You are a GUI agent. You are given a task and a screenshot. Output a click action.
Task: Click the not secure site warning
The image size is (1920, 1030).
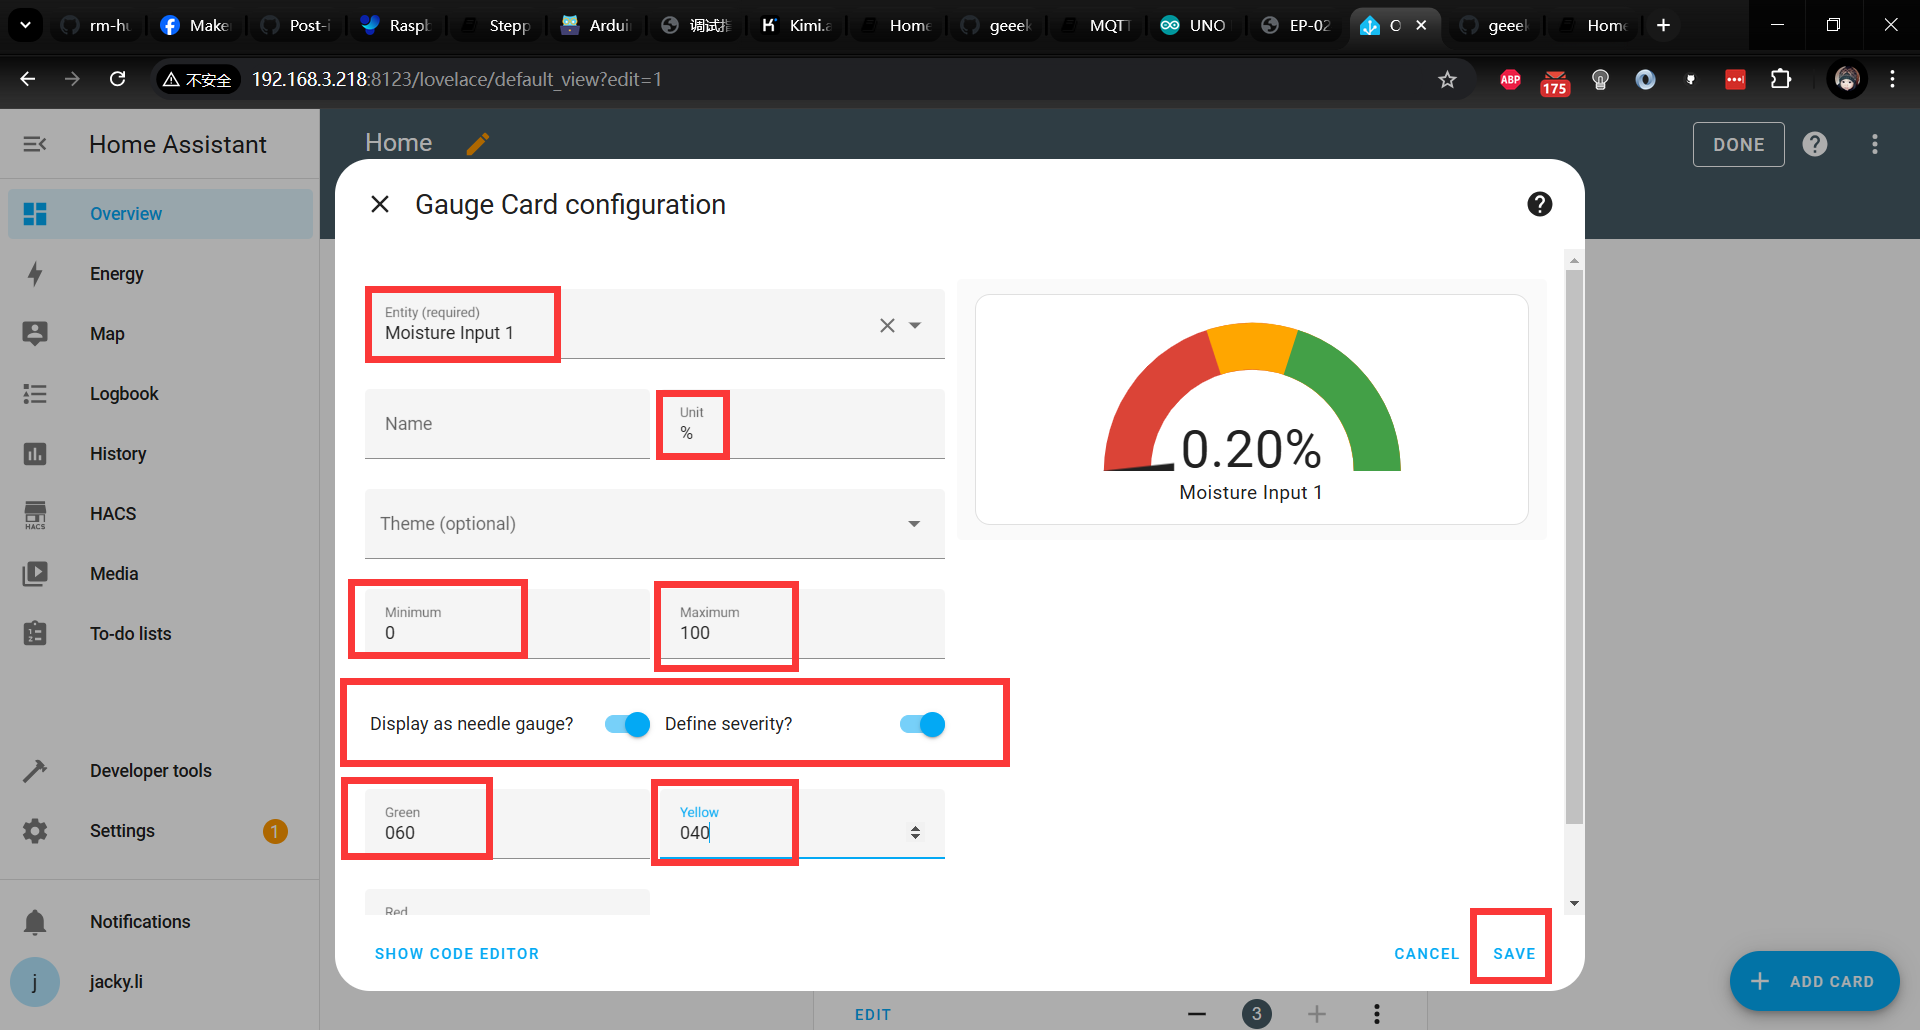[x=197, y=79]
